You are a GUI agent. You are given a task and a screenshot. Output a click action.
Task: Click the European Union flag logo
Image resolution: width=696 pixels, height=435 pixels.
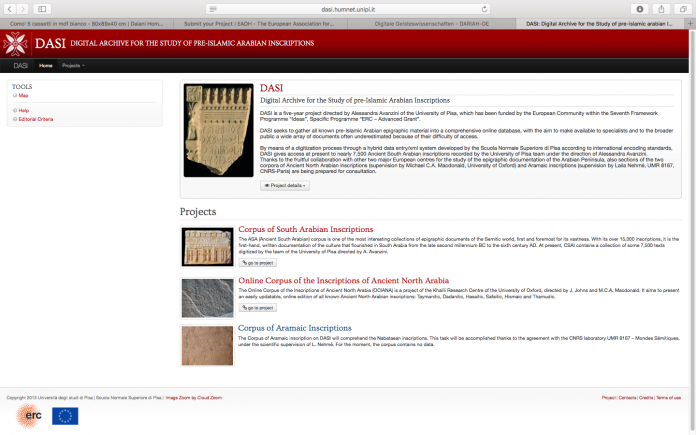tap(65, 416)
